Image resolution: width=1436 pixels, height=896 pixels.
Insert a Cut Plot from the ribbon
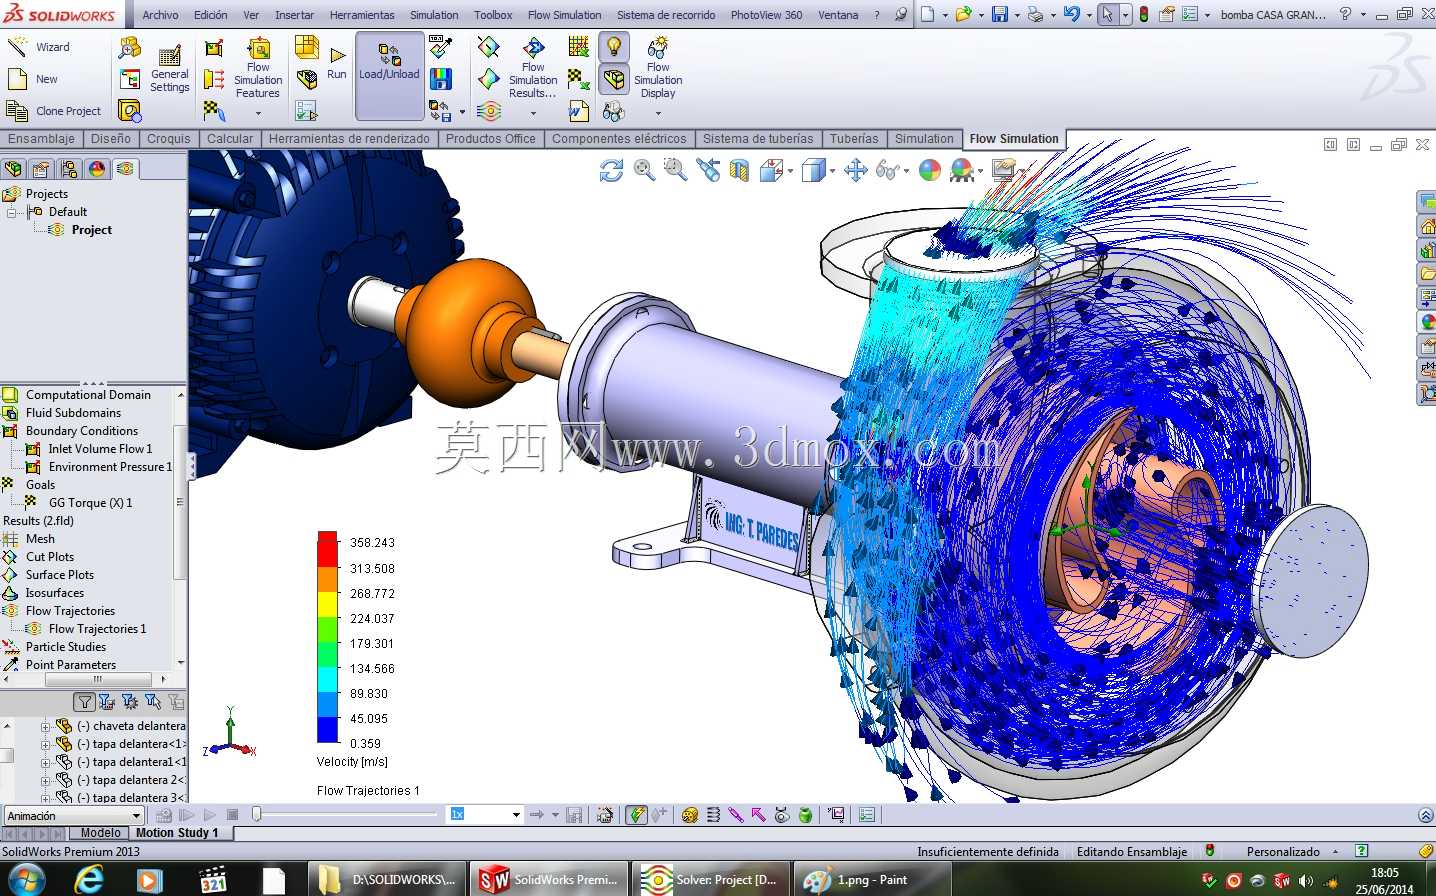coord(488,47)
